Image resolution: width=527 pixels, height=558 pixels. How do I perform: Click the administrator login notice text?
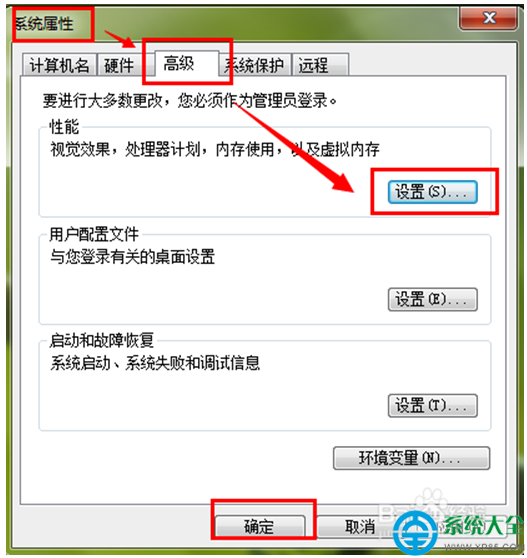pyautogui.click(x=190, y=101)
